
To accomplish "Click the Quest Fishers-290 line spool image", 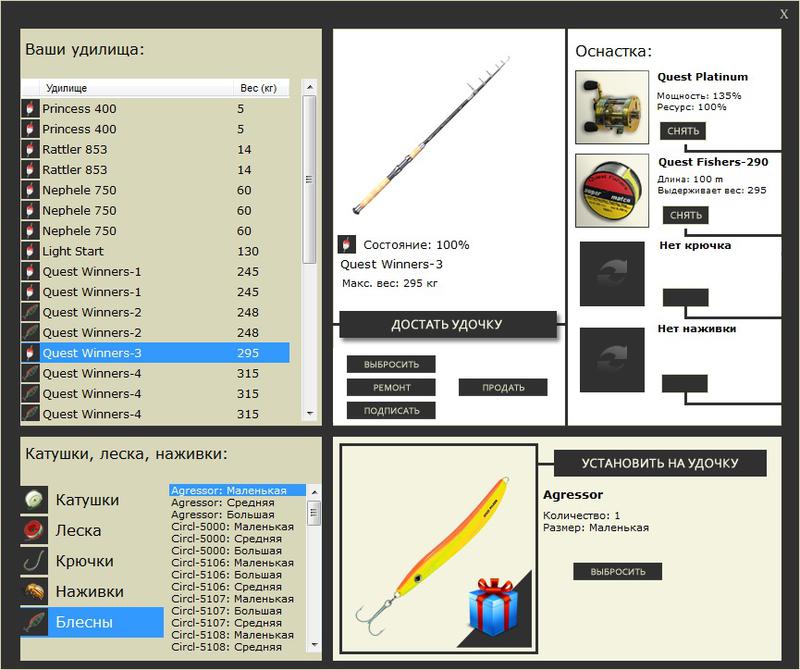I will point(612,191).
